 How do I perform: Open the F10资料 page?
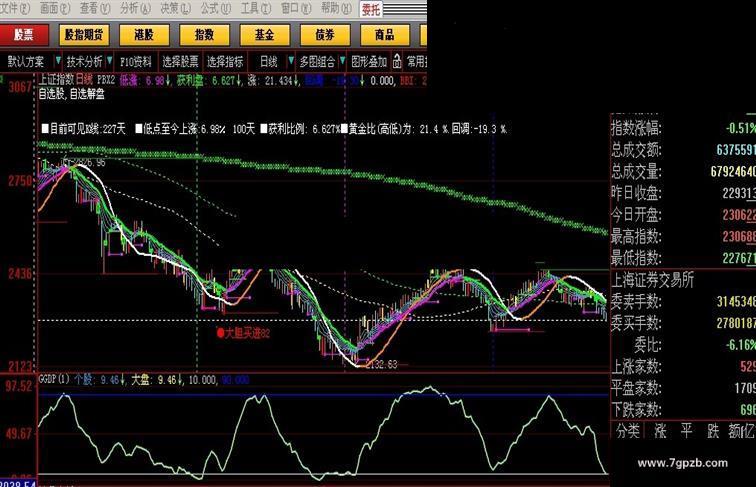coord(135,62)
